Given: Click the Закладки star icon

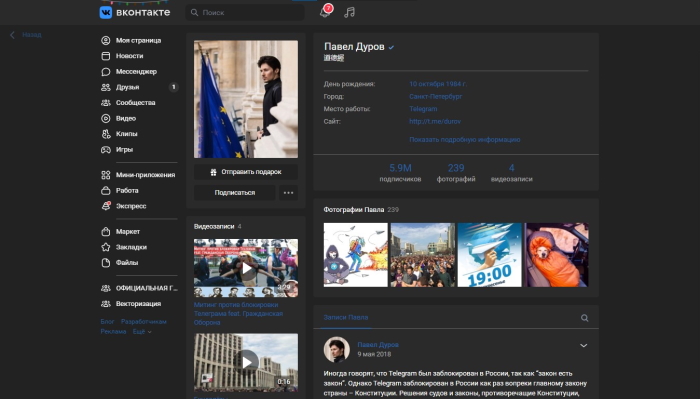Looking at the screenshot, I should click(106, 247).
